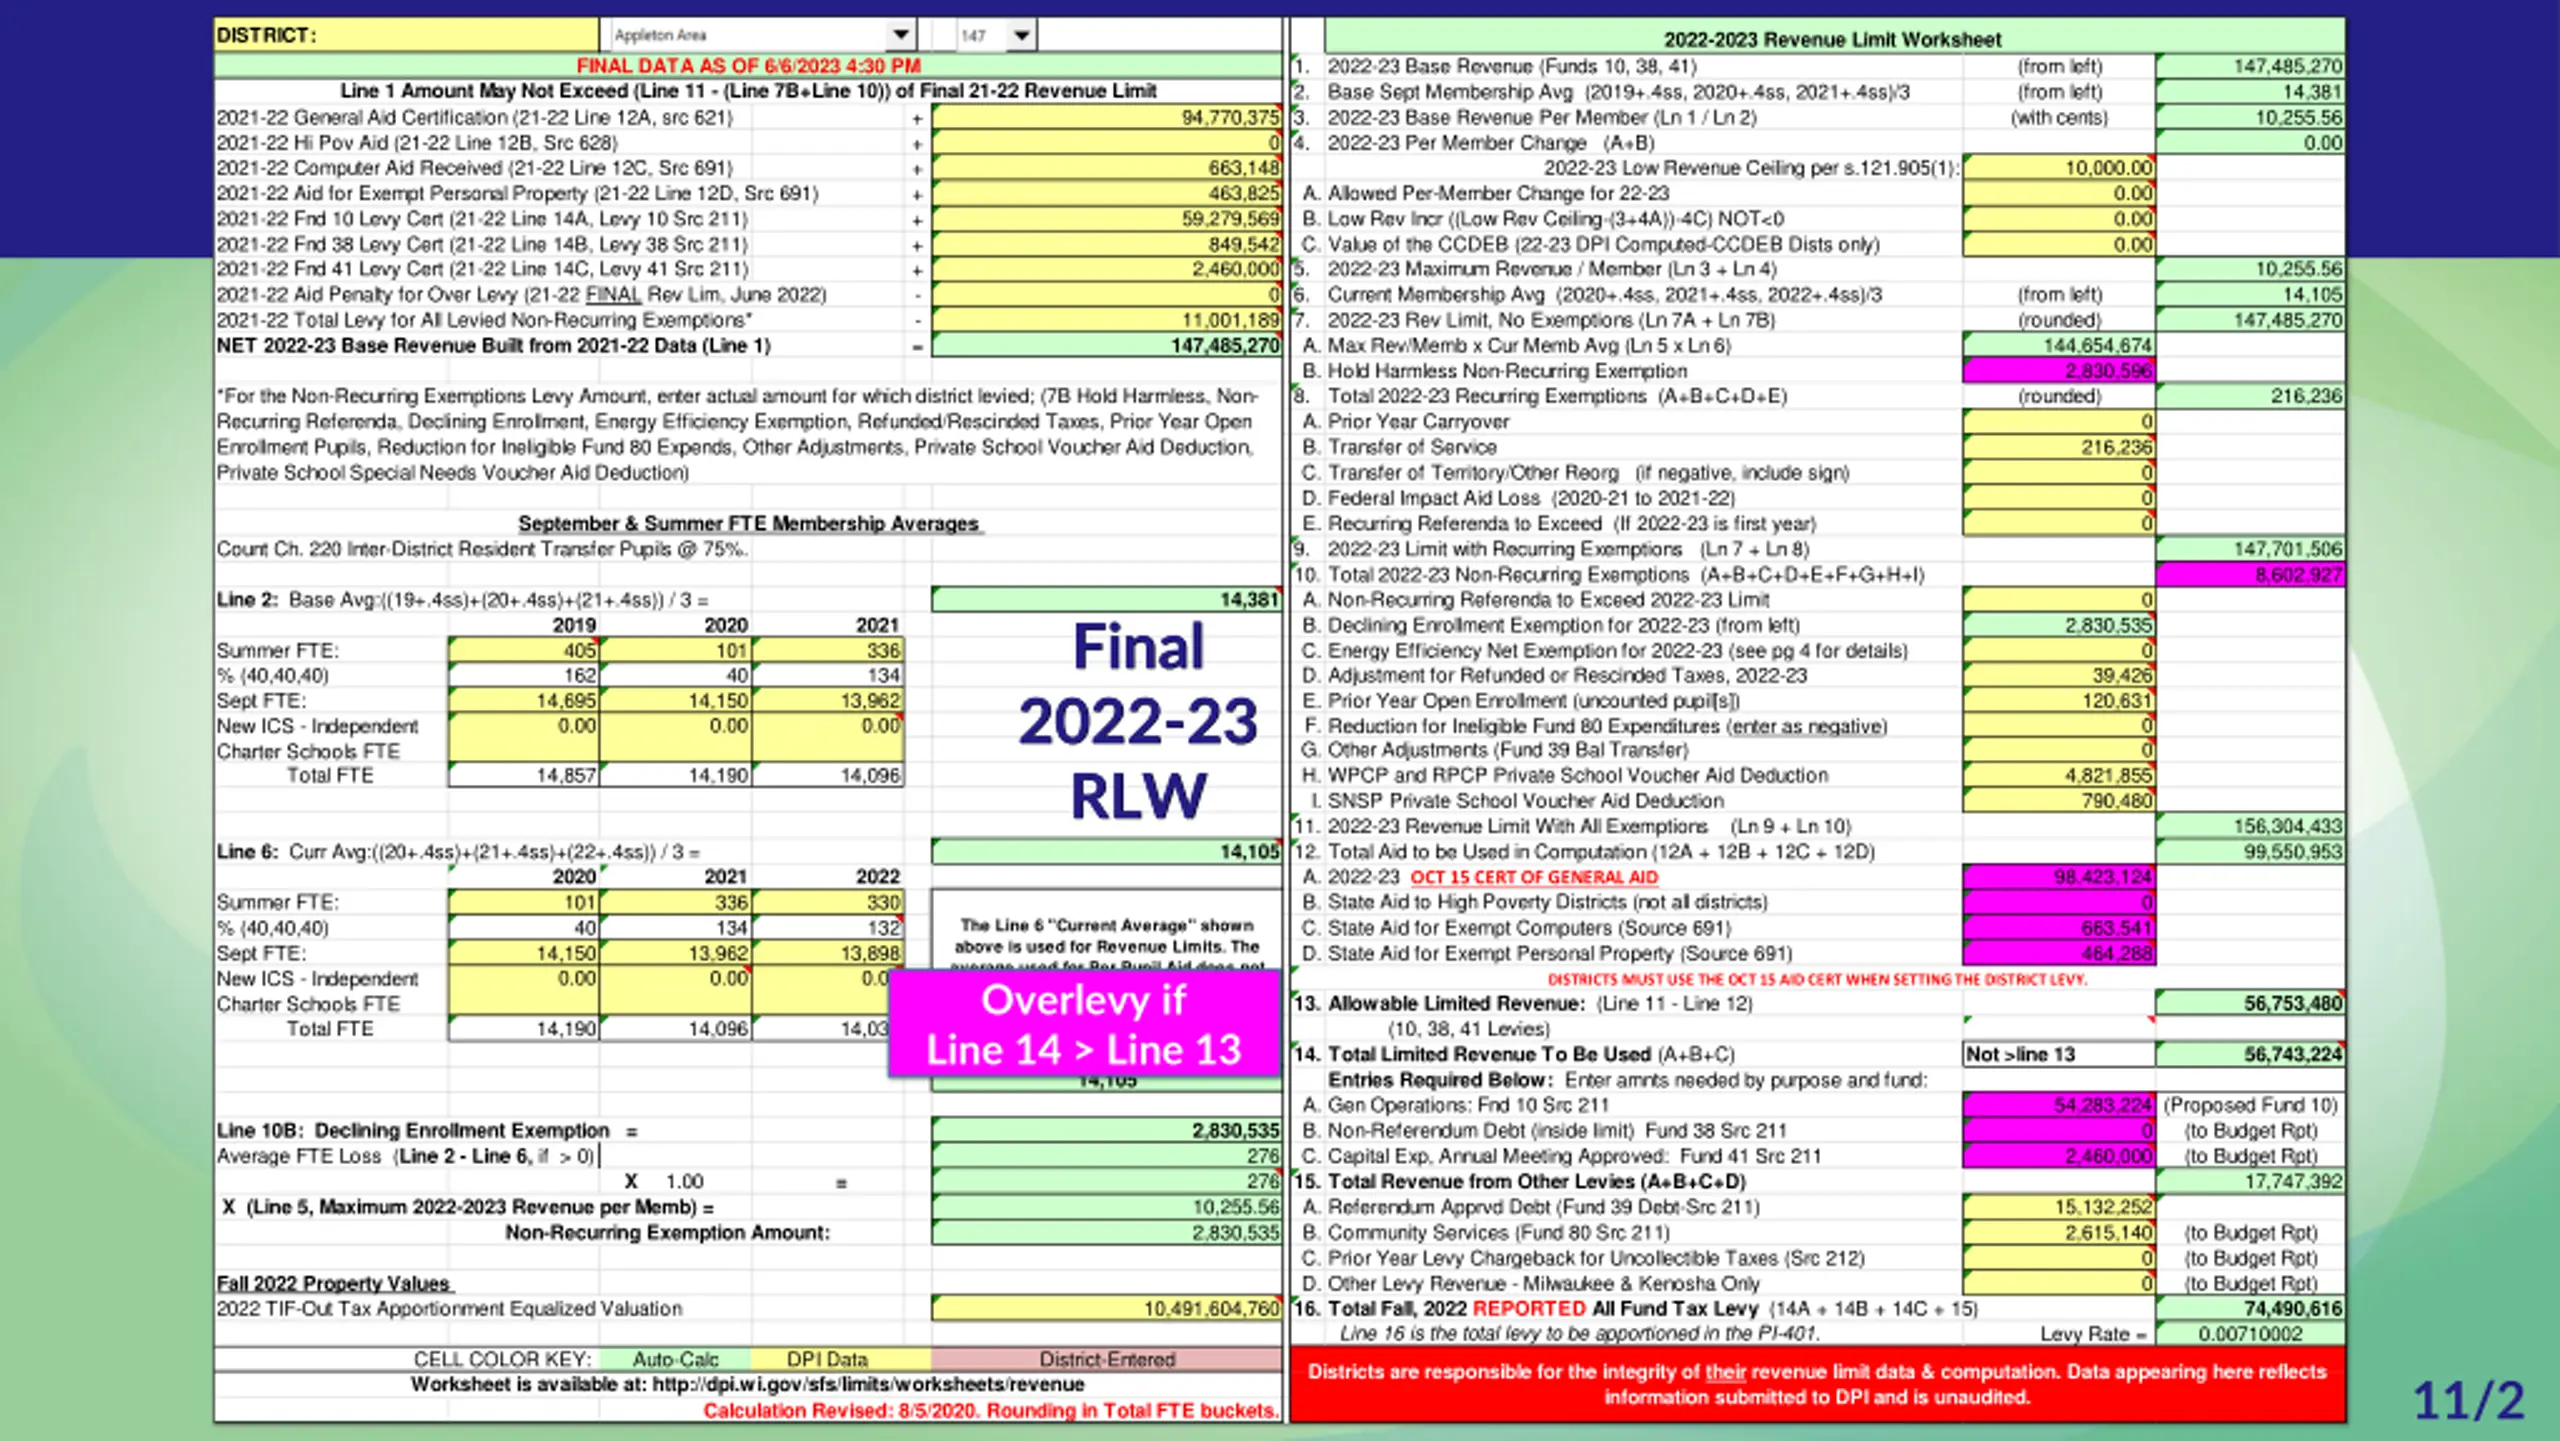Select Community Services Fund 80 value 2,615,140
The image size is (2560, 1441).
pyautogui.click(x=2059, y=1233)
